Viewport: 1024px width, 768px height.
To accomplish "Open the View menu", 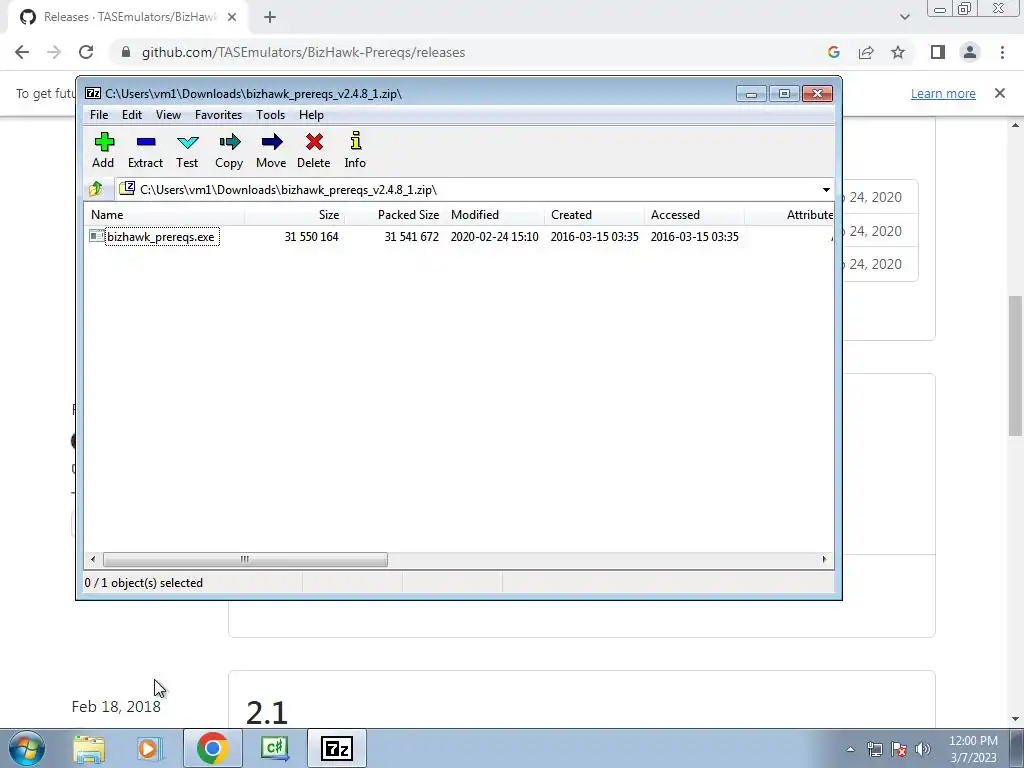I will tap(168, 115).
